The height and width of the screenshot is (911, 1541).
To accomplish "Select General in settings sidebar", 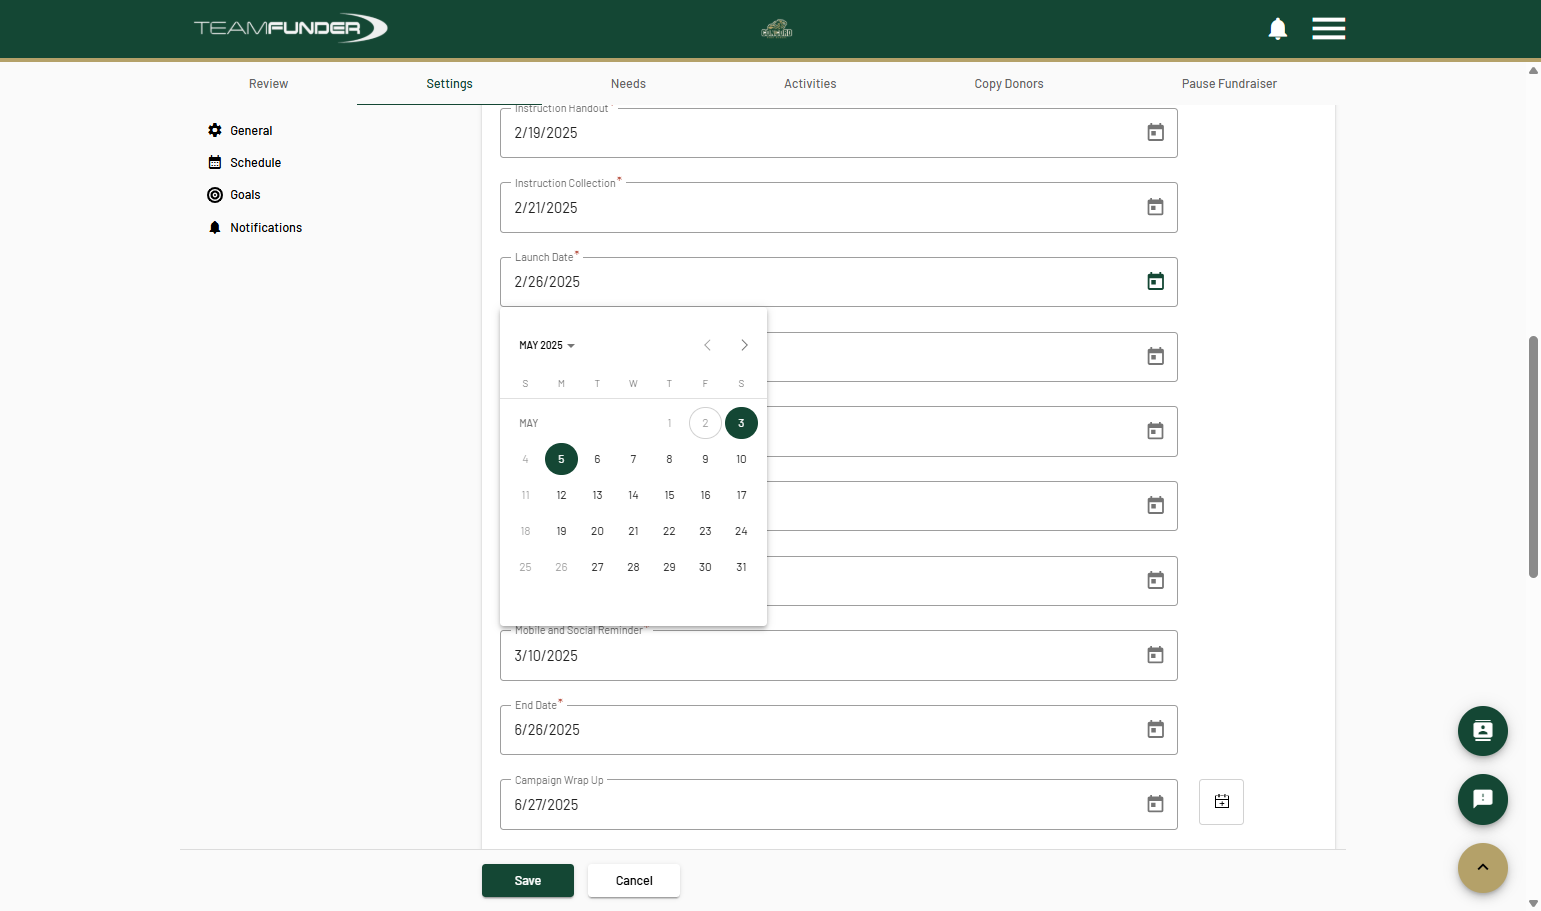I will tap(240, 131).
